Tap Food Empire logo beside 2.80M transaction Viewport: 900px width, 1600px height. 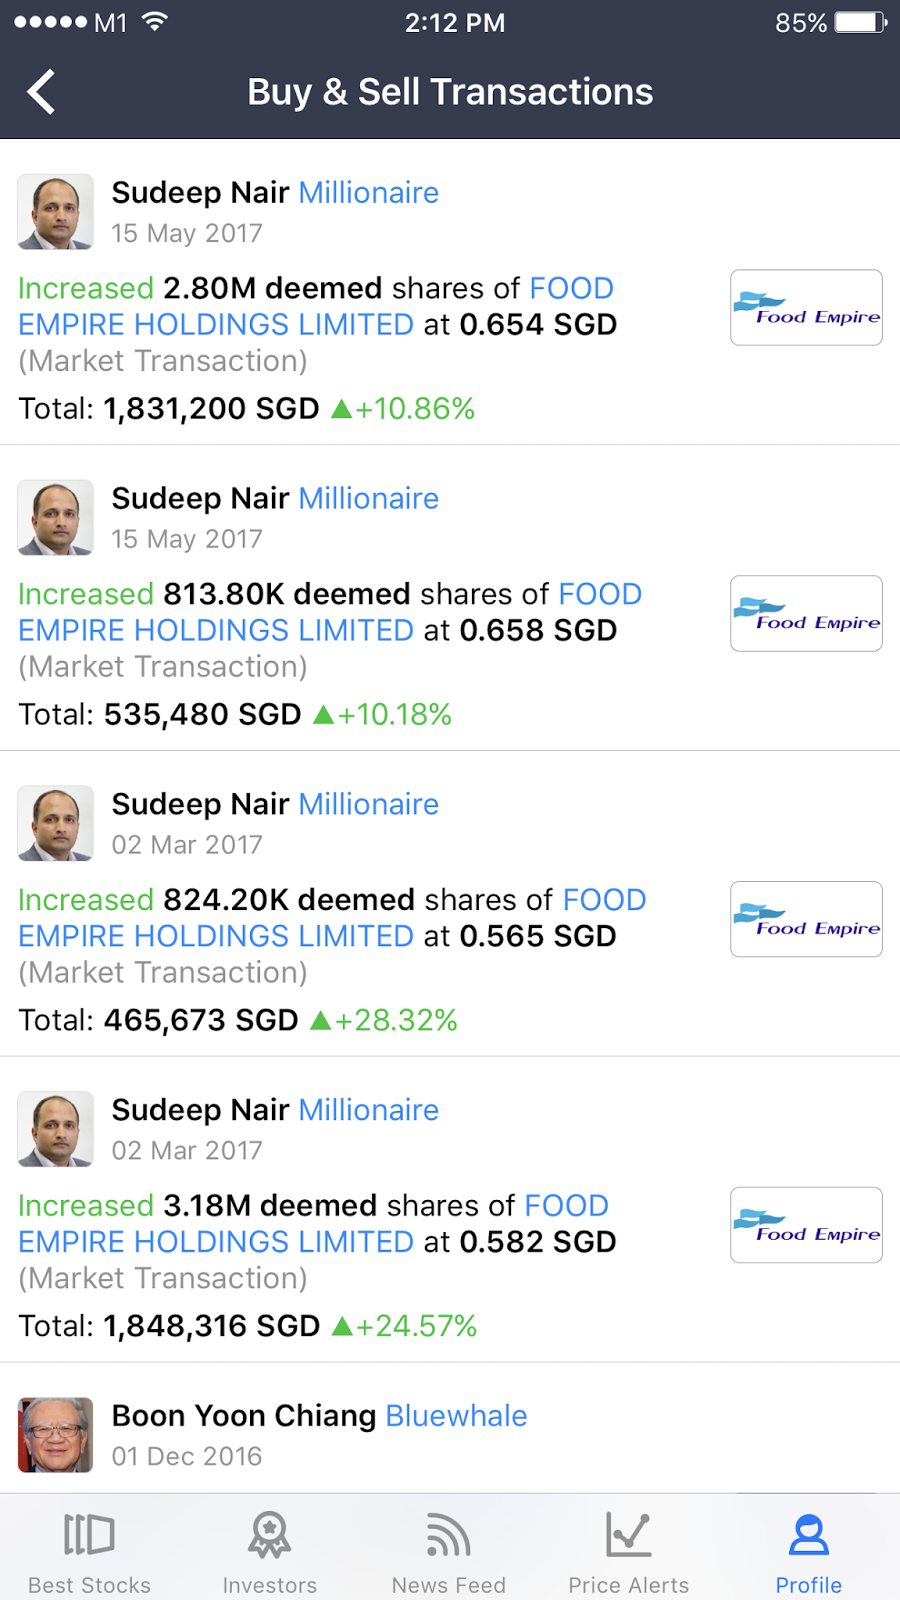click(x=806, y=308)
